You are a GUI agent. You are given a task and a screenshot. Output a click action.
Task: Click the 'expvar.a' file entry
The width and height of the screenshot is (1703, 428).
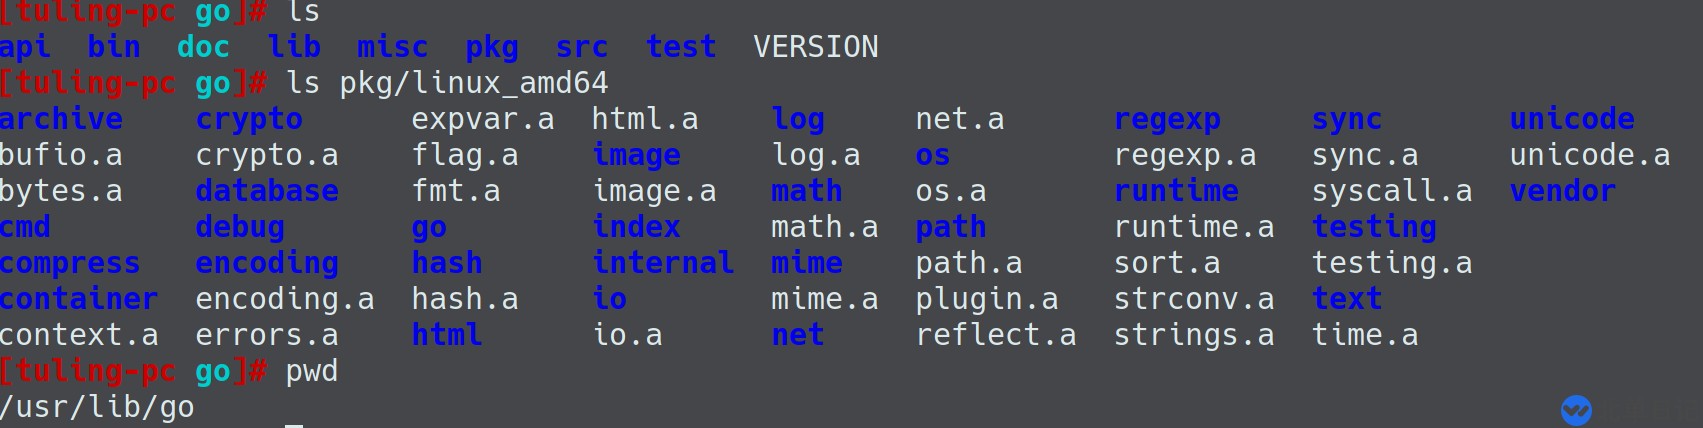tap(483, 119)
